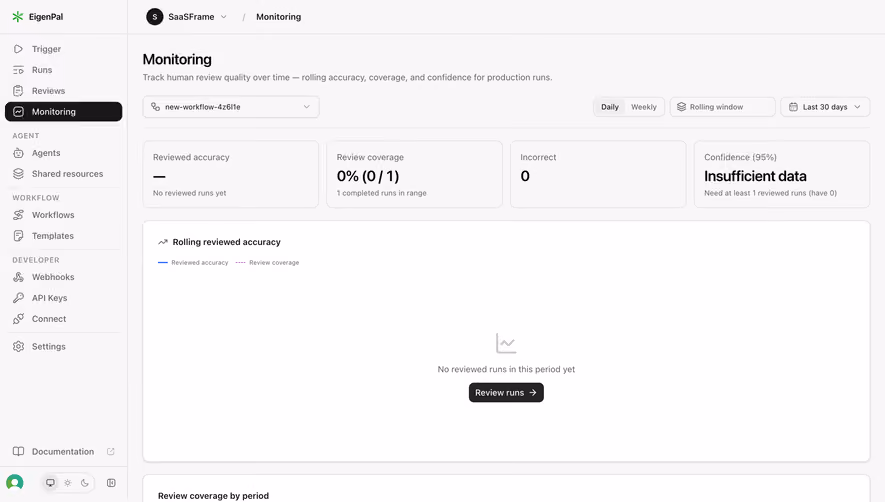Click the Reviews clipboard icon
Viewport: 885px width, 502px height.
point(19,91)
